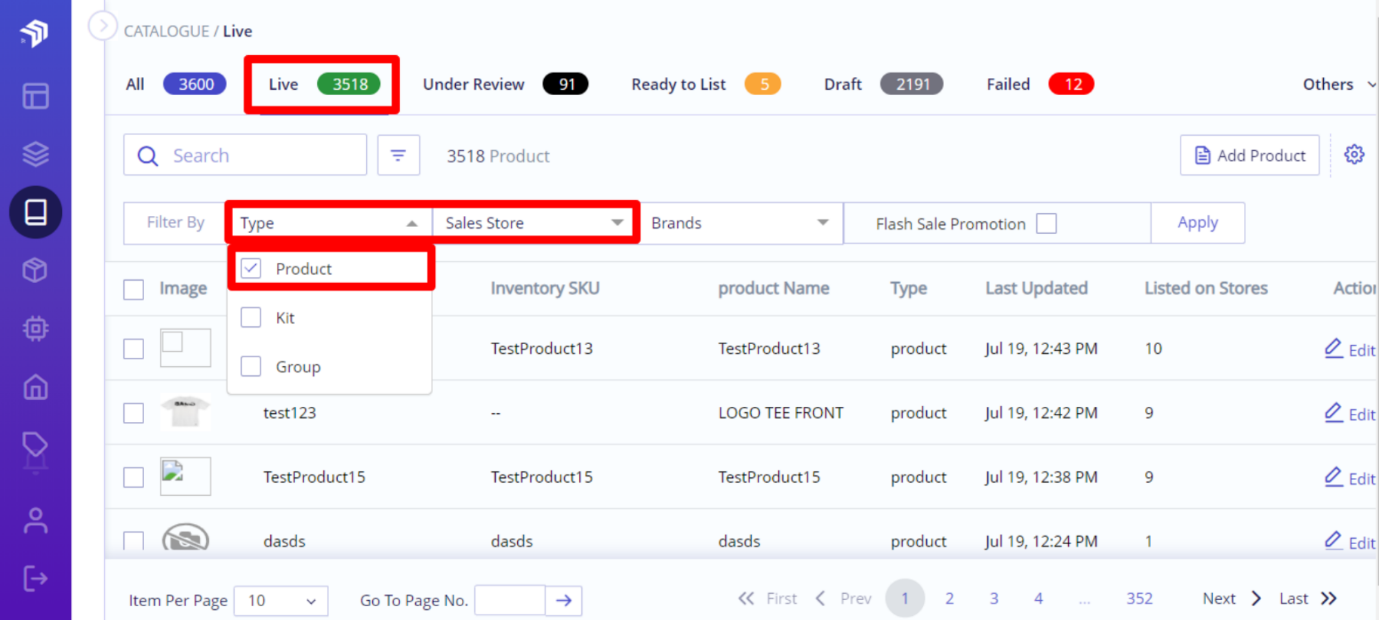This screenshot has height=620, width=1379.
Task: Expand the Others tab dropdown
Action: (x=1339, y=85)
